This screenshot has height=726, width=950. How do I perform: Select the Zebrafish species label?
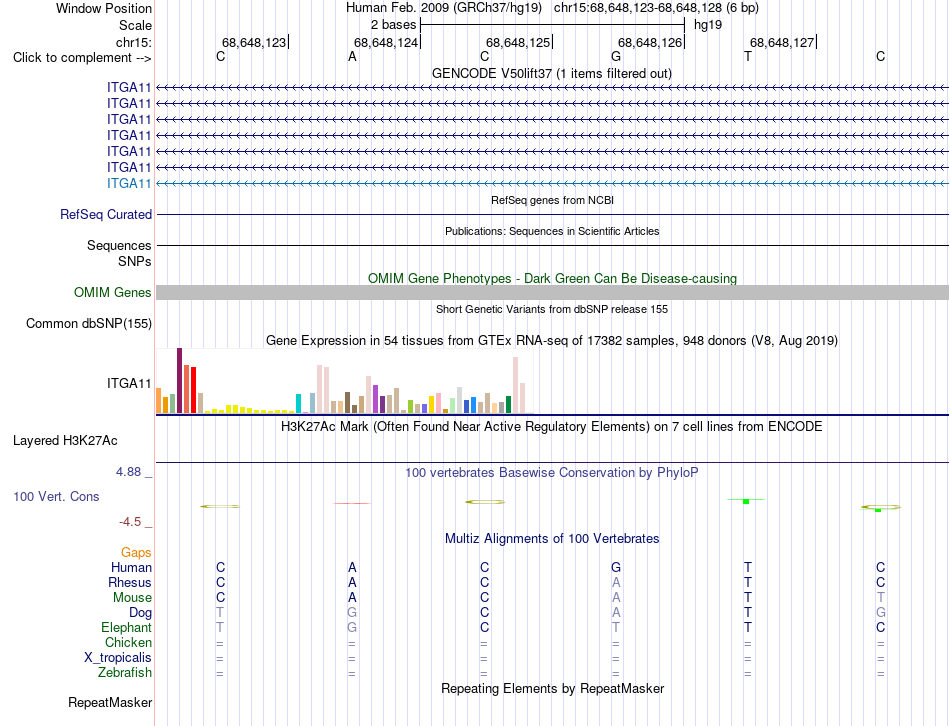(x=125, y=672)
